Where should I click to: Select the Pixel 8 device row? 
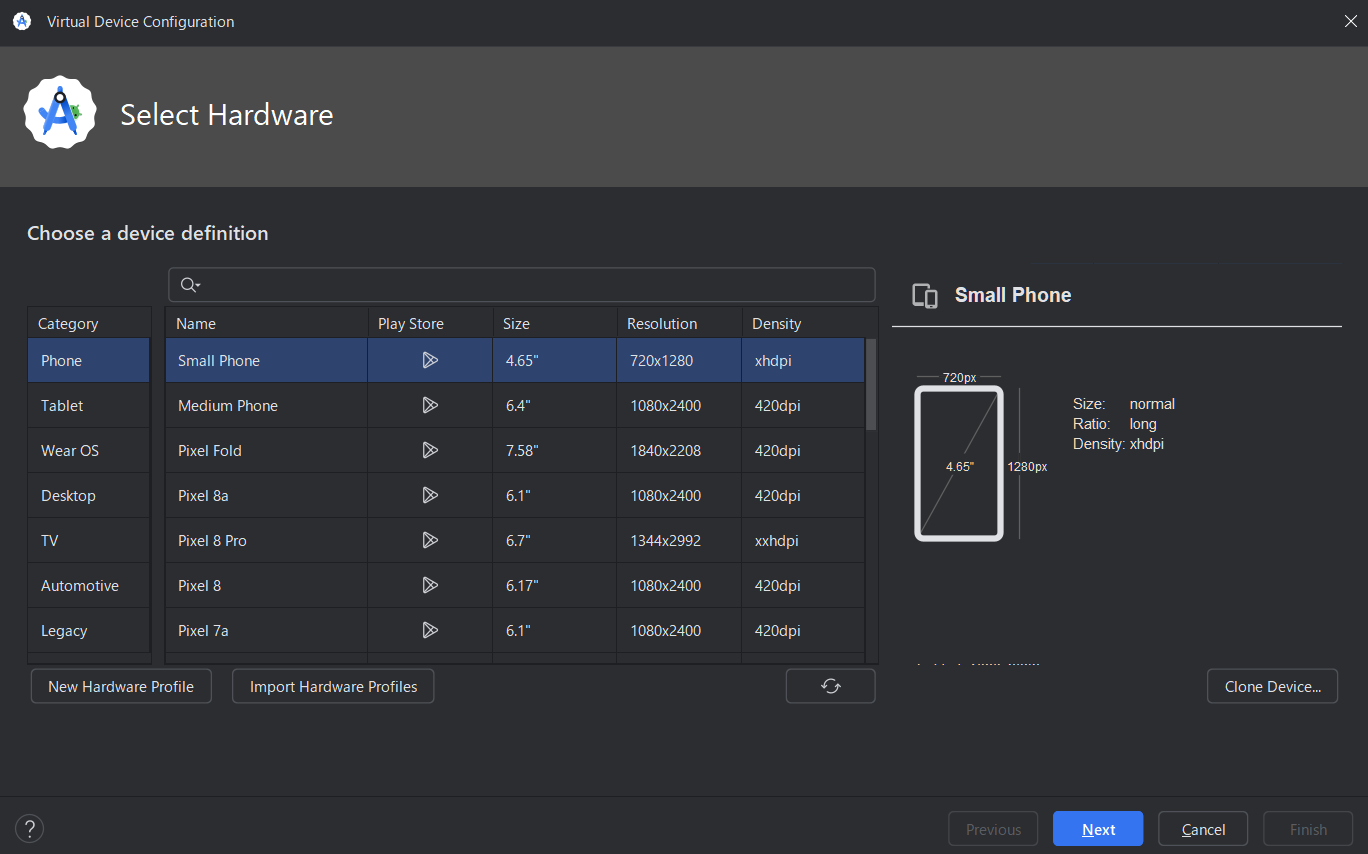265,585
